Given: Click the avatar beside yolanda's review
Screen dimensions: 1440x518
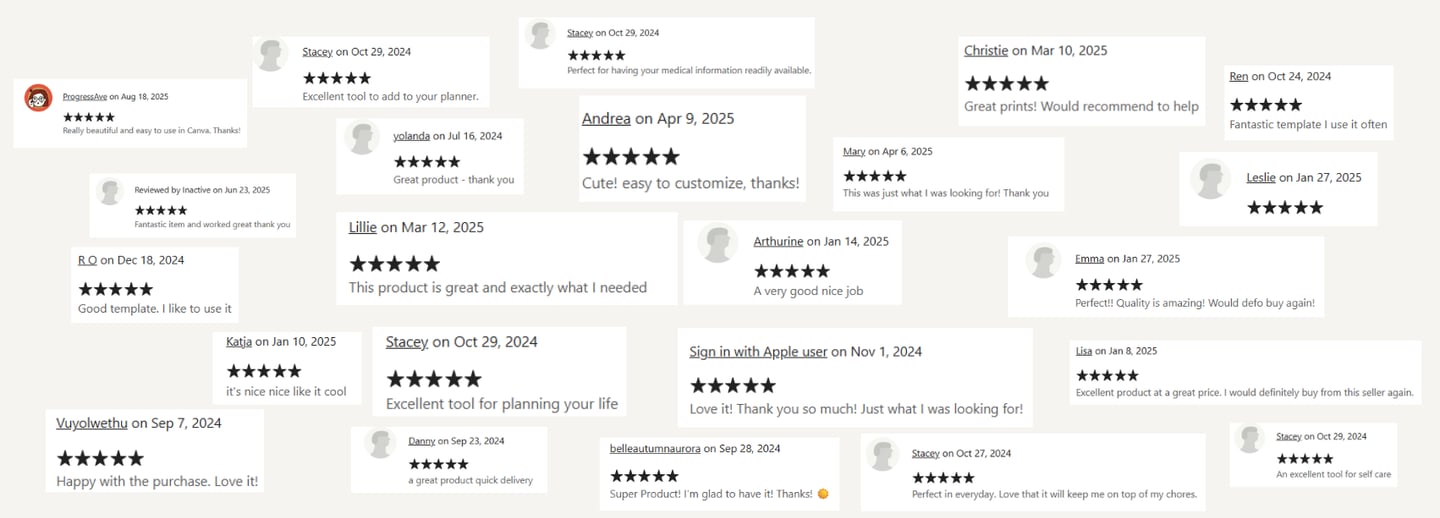Looking at the screenshot, I should [x=362, y=138].
